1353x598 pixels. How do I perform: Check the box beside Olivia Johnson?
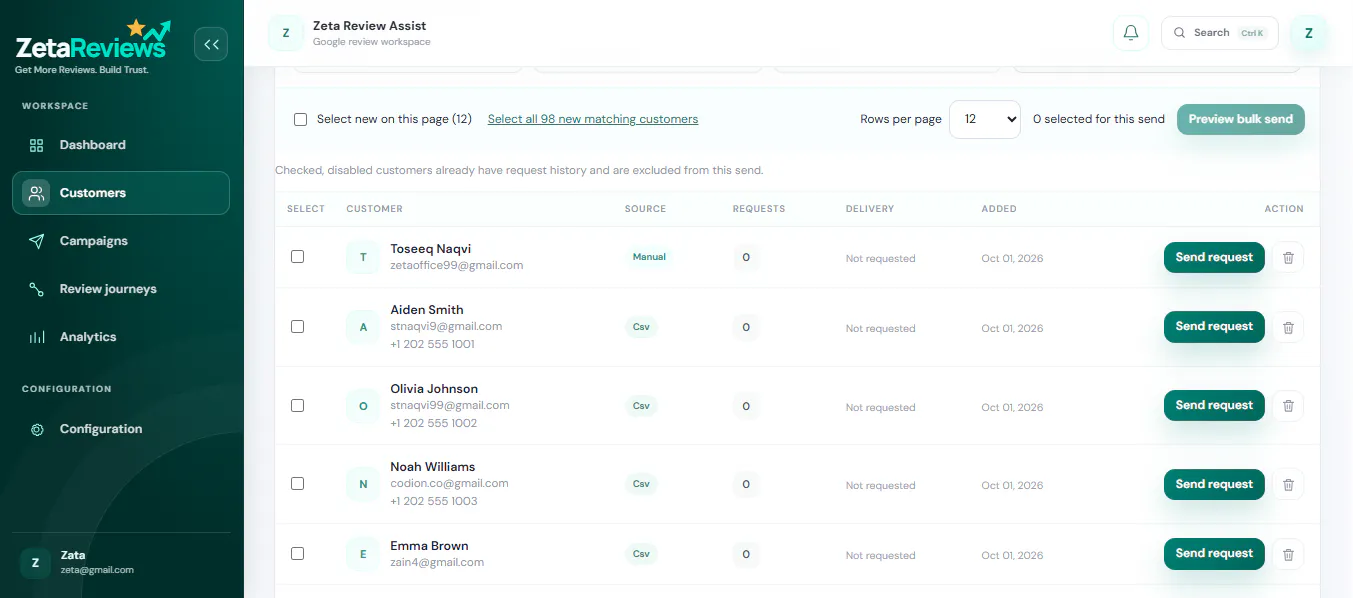[297, 405]
